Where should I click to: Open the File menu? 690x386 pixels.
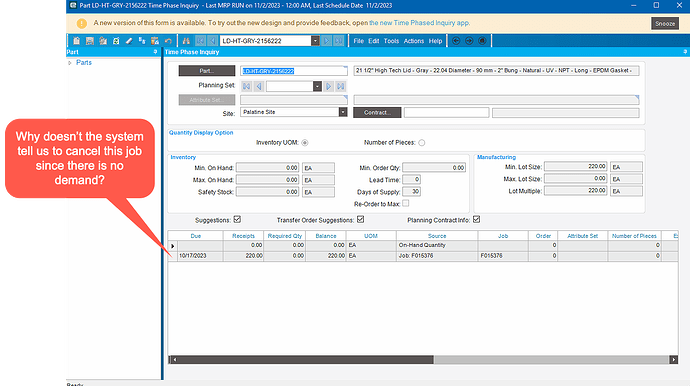[x=359, y=41]
